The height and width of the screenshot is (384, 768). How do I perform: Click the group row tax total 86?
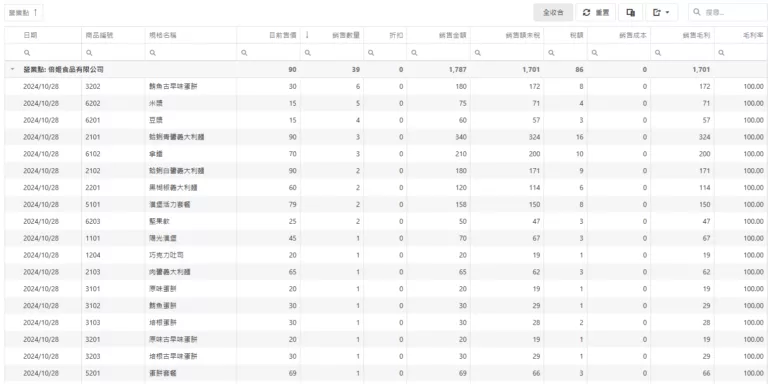(x=579, y=70)
